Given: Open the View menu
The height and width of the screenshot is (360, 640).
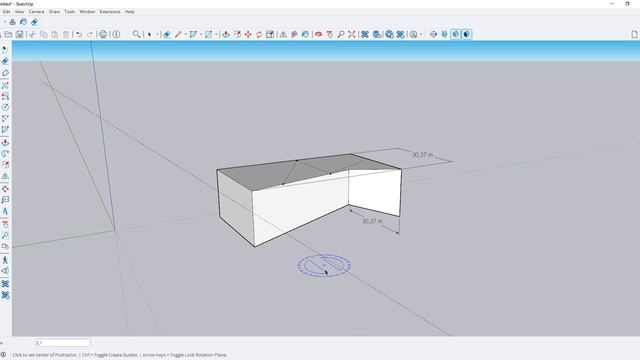Looking at the screenshot, I should pyautogui.click(x=19, y=12).
